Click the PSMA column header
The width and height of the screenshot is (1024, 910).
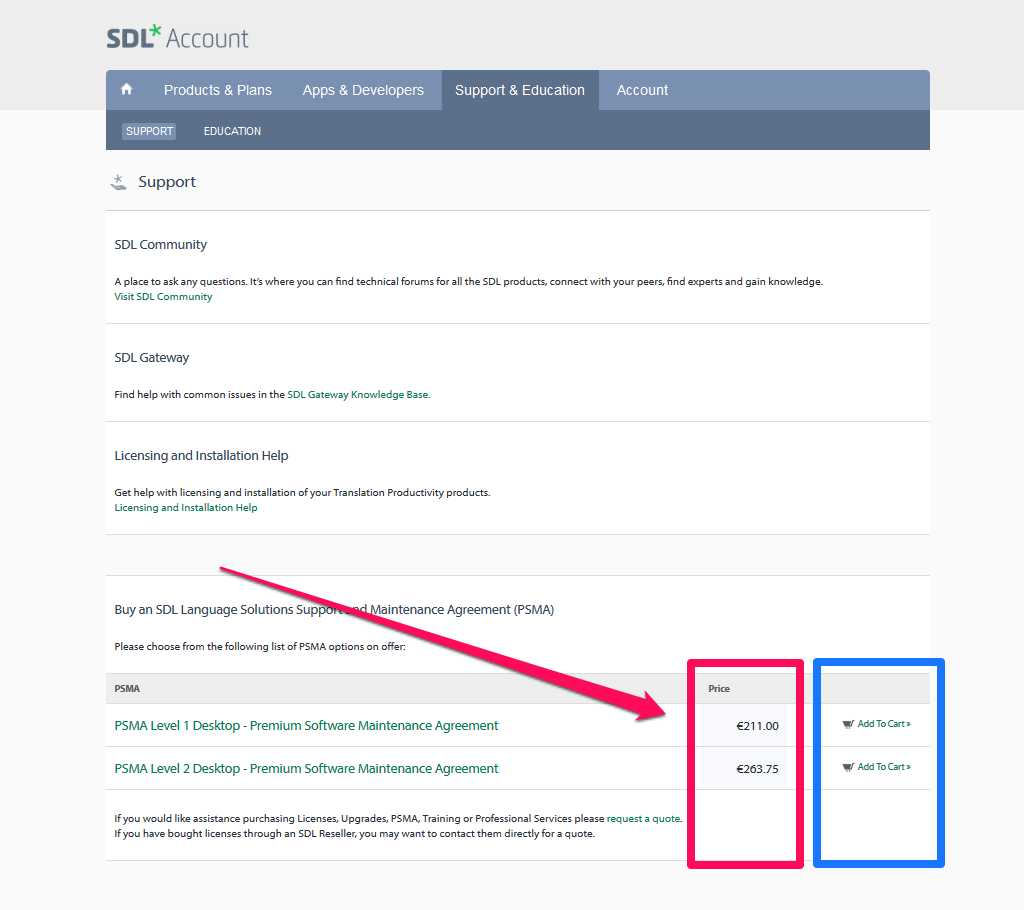click(127, 689)
